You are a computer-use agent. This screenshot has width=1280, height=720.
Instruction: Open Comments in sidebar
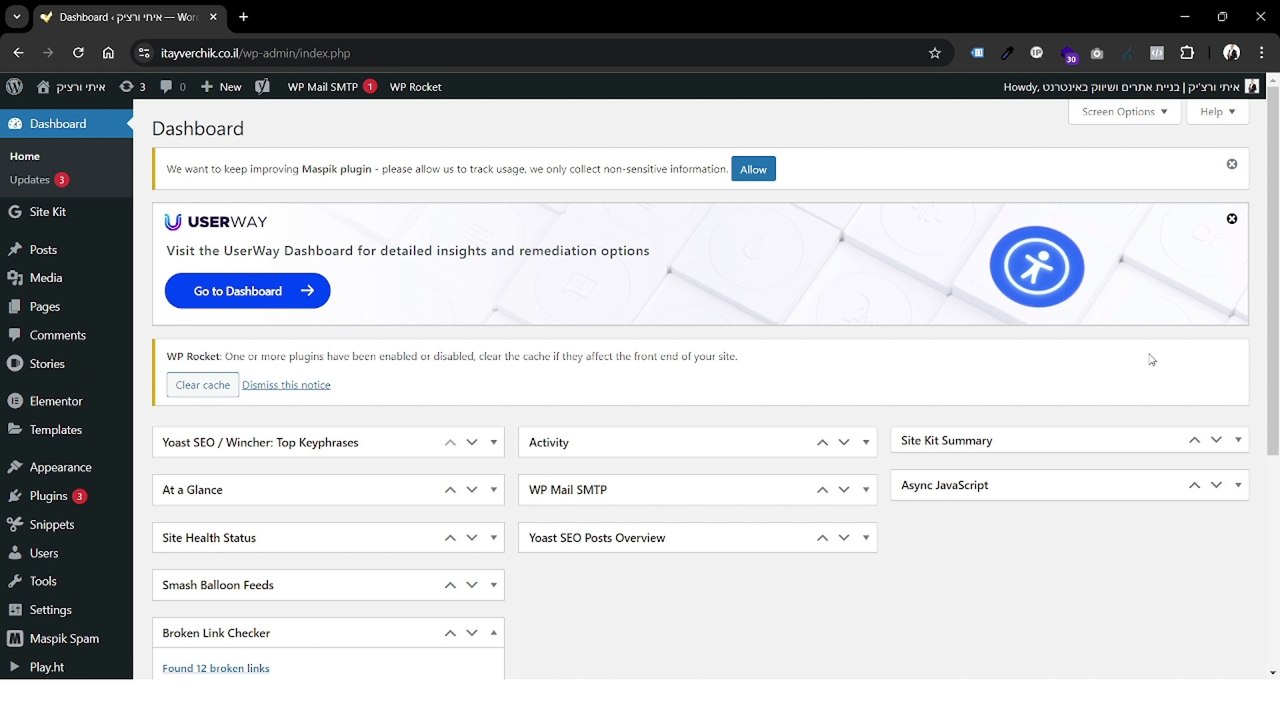click(x=66, y=335)
